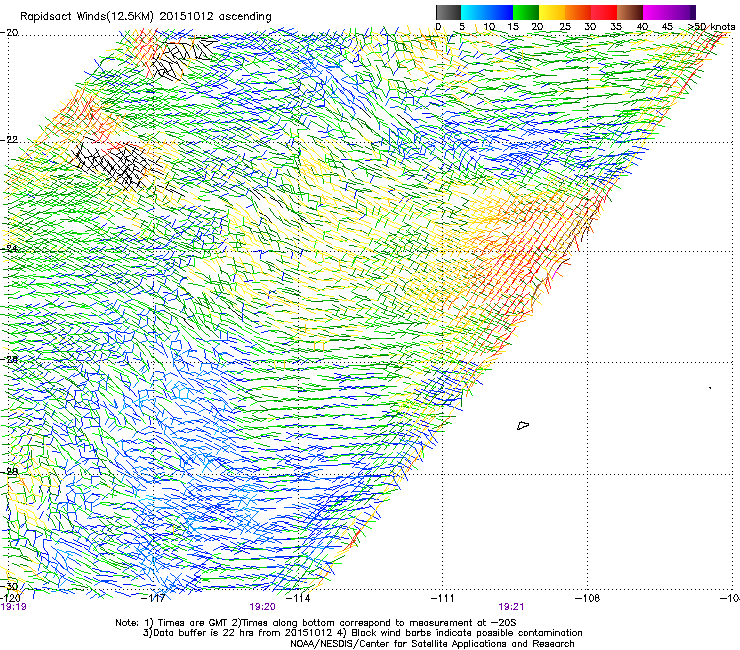Image resolution: width=740 pixels, height=650 pixels.
Task: Click the colorbar '35' speed label
Action: (616, 27)
